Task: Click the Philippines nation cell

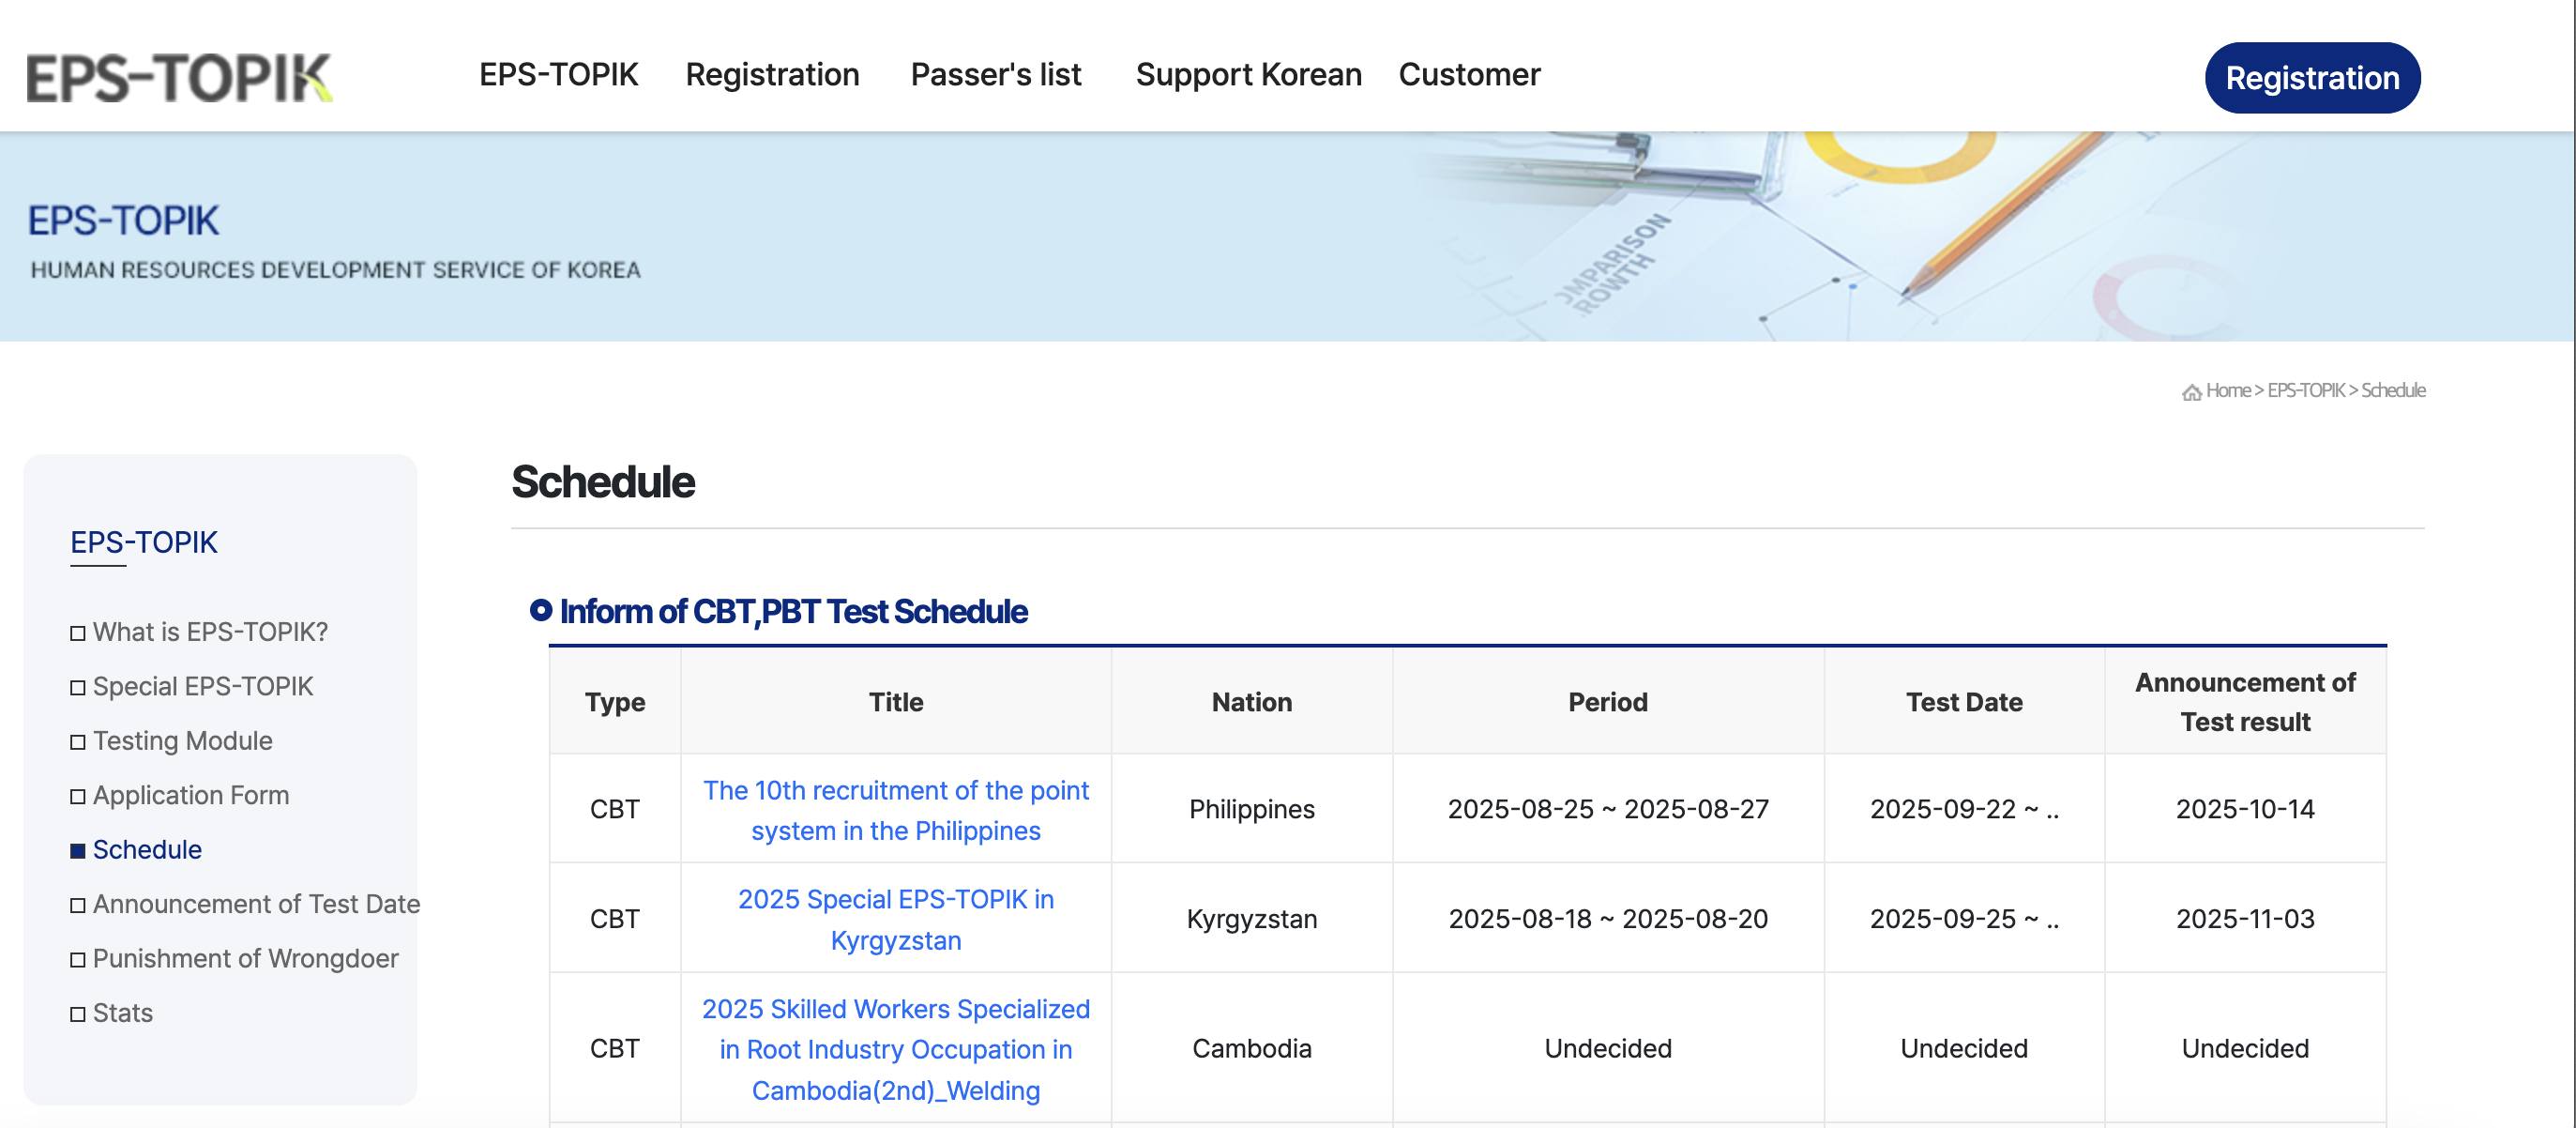Action: click(x=1252, y=809)
